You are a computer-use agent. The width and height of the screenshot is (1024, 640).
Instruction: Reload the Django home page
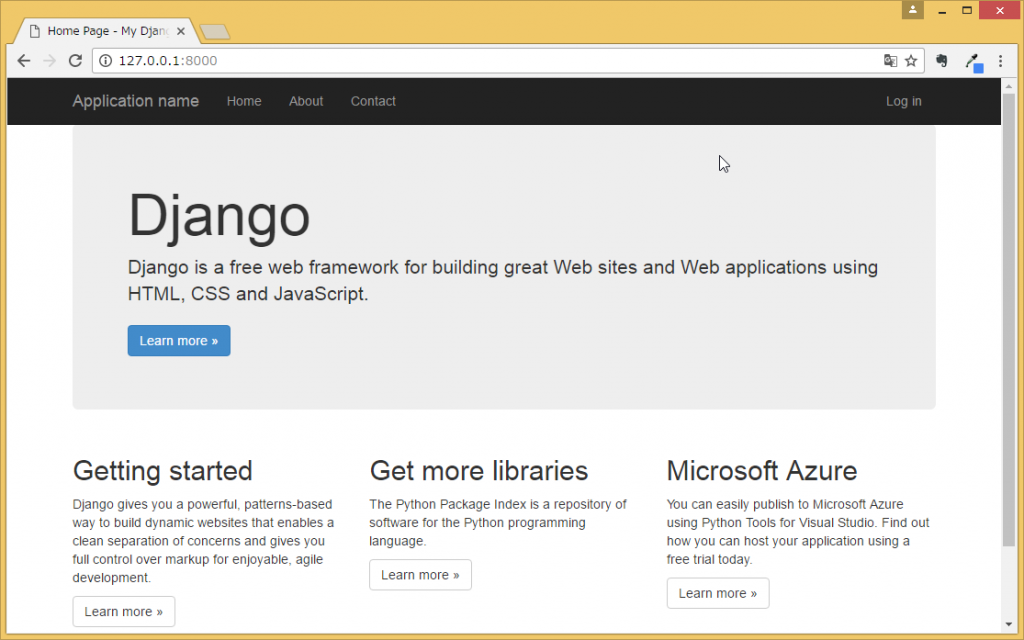75,60
